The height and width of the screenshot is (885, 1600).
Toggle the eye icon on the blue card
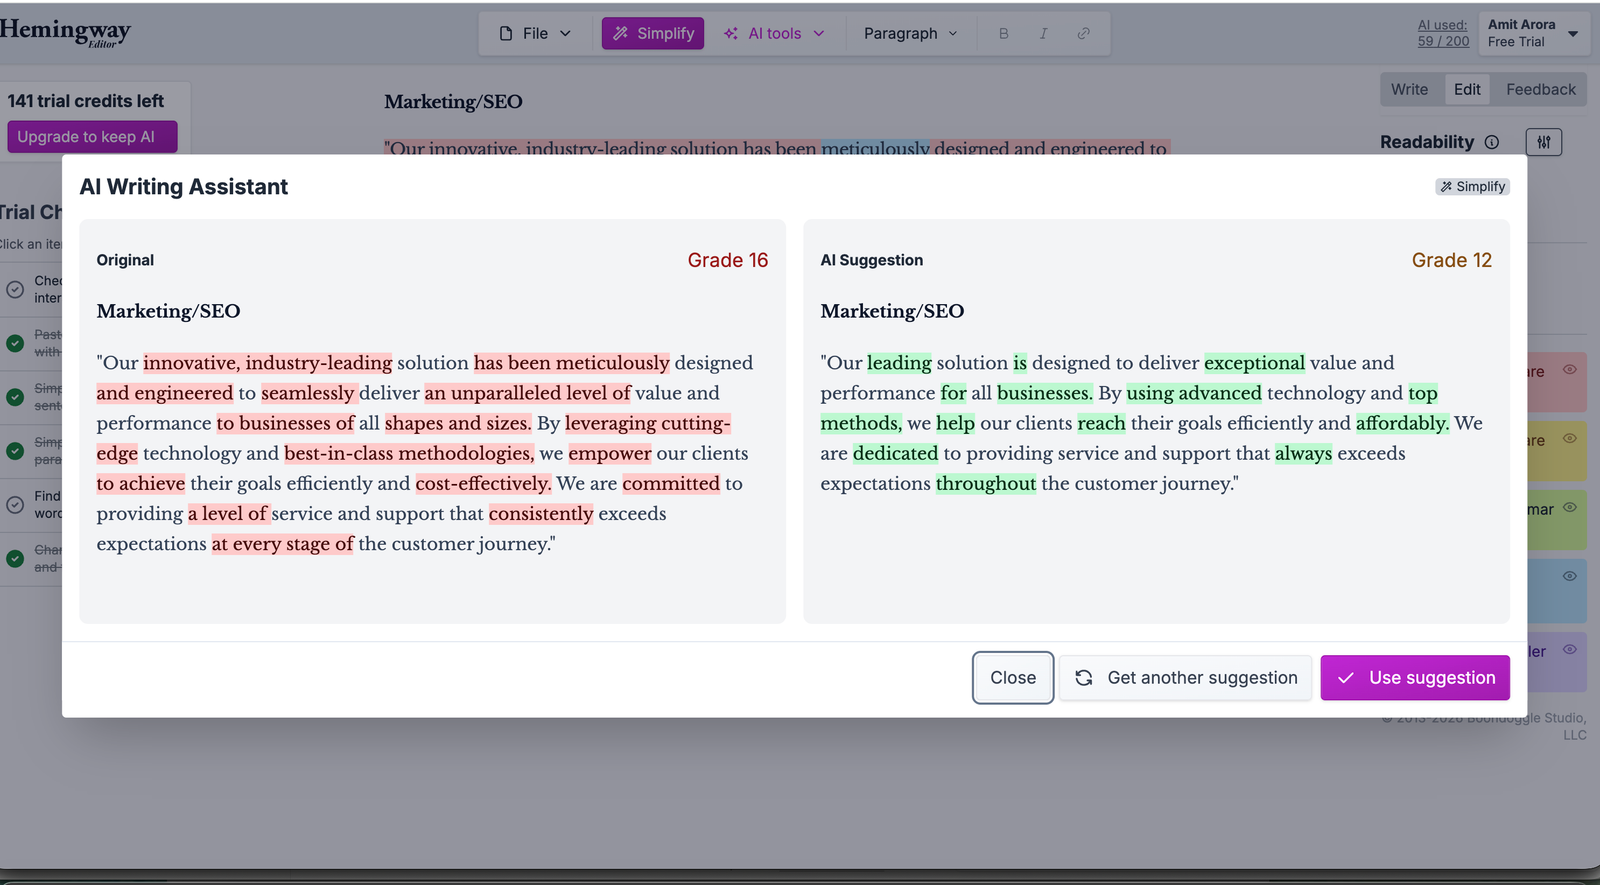point(1570,576)
